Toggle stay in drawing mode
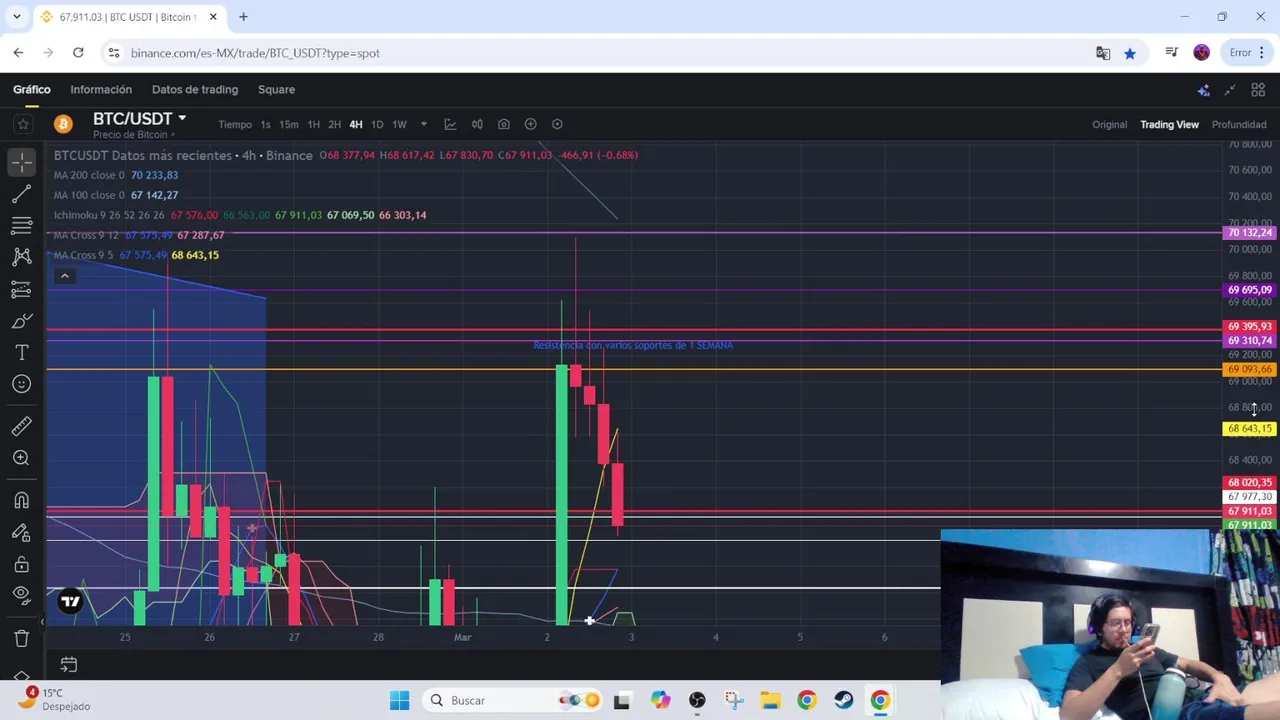Viewport: 1280px width, 720px height. (21, 532)
